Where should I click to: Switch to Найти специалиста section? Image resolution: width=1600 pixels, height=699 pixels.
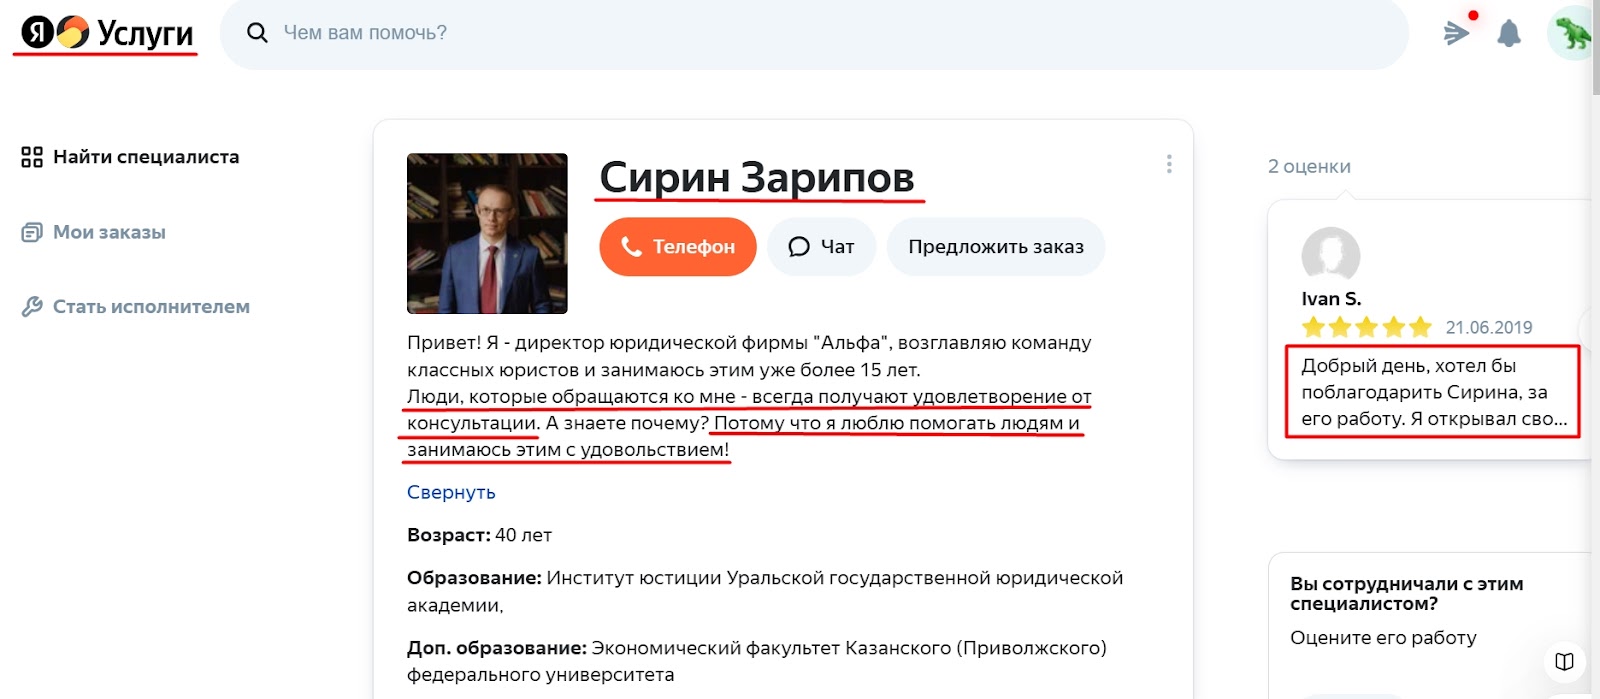click(x=145, y=156)
